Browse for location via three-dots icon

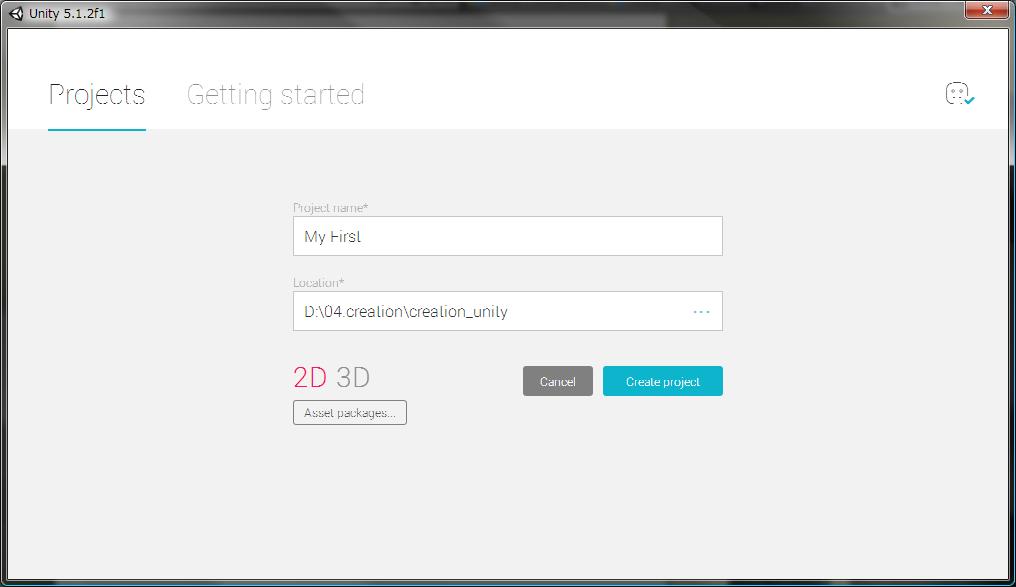(701, 312)
